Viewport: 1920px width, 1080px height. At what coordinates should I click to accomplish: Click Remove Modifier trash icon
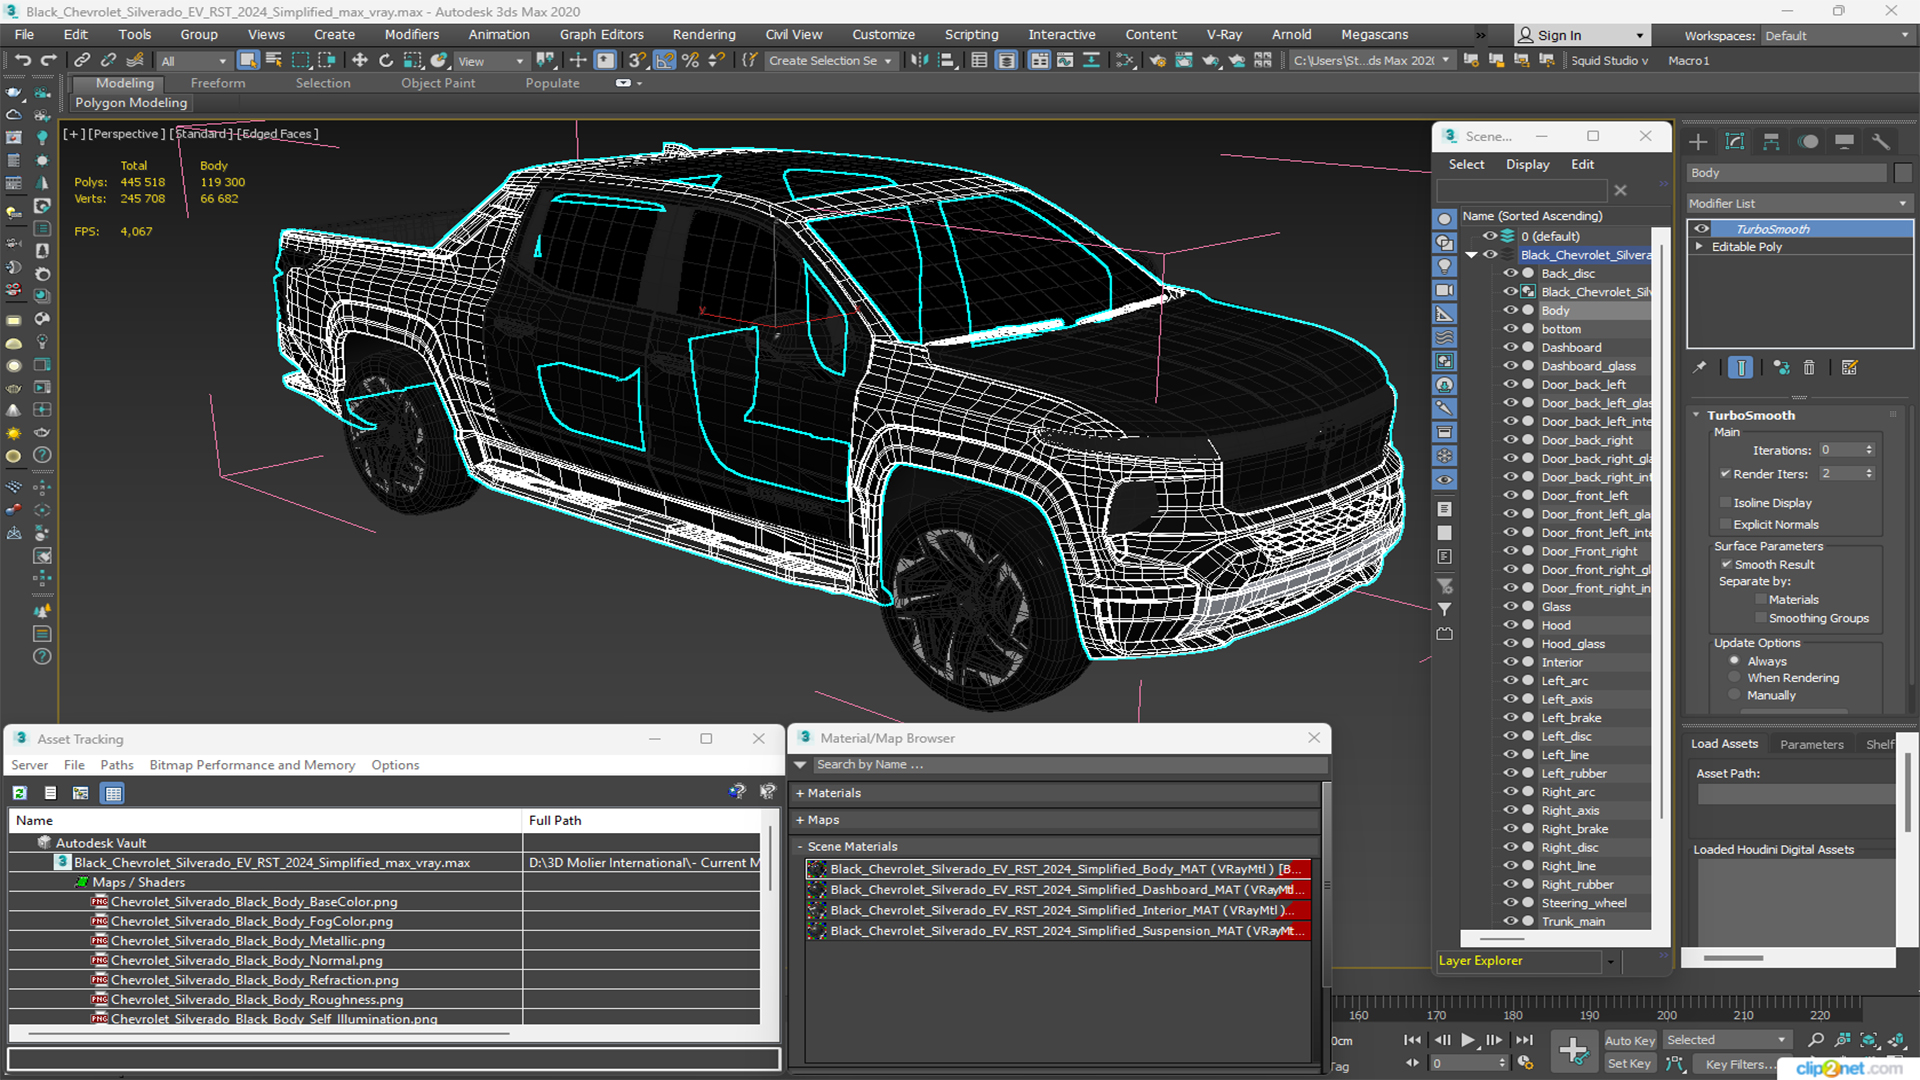pyautogui.click(x=1809, y=368)
